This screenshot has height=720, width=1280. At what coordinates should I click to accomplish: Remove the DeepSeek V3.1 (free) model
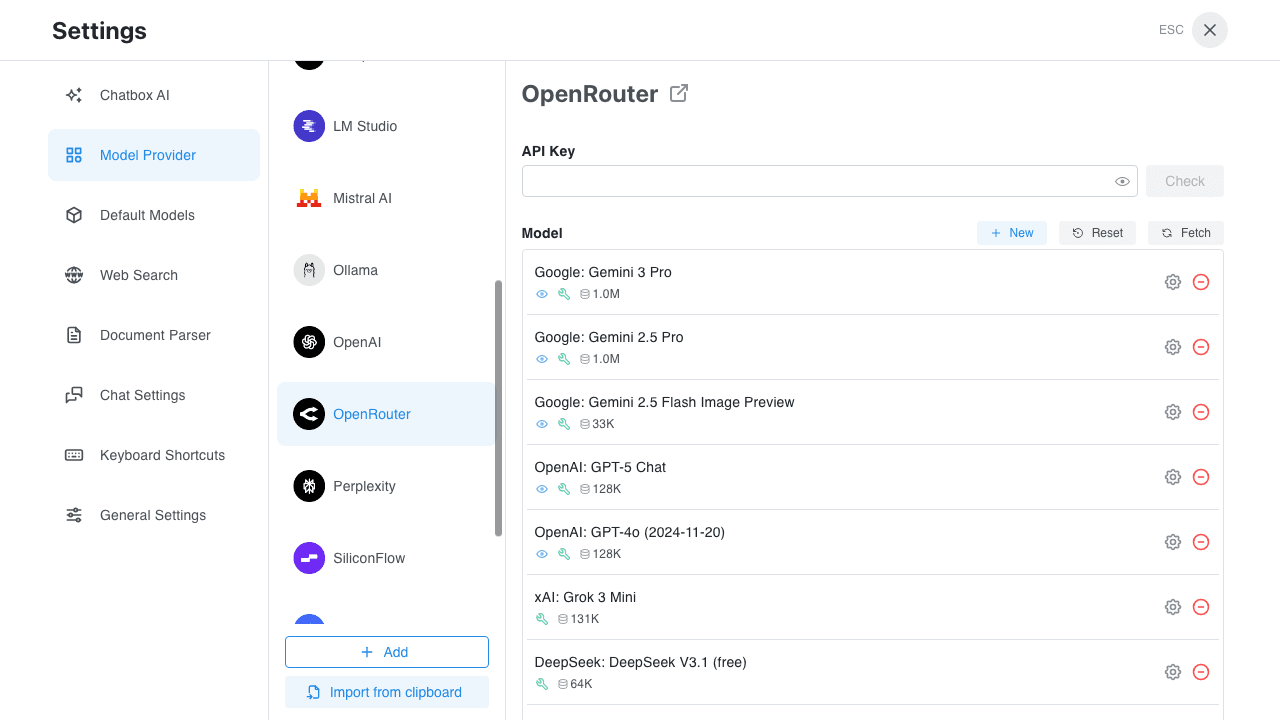click(x=1201, y=671)
